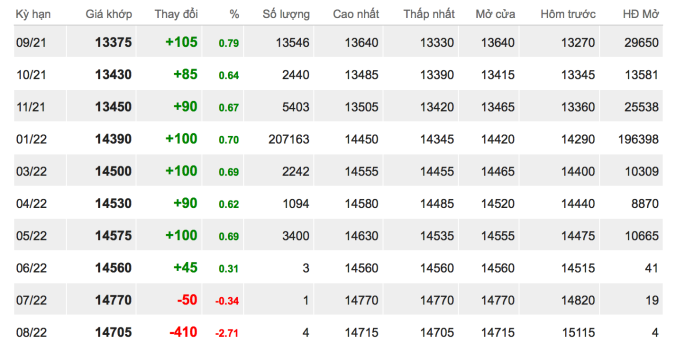Click the -410 change value
This screenshot has height=361, width=675.
[x=183, y=332]
